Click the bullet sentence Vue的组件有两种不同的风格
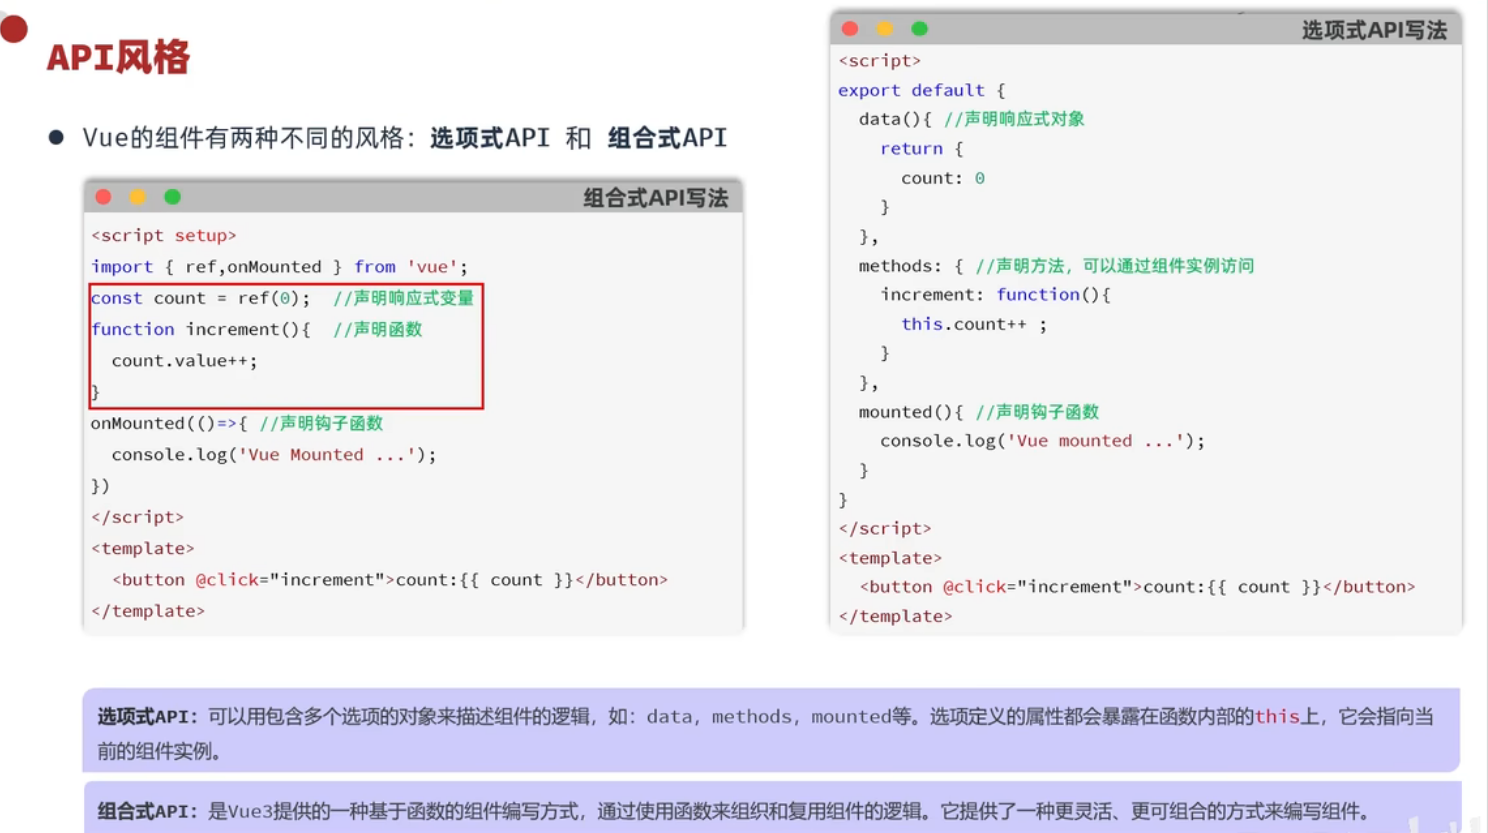The height and width of the screenshot is (833, 1488). coord(404,138)
